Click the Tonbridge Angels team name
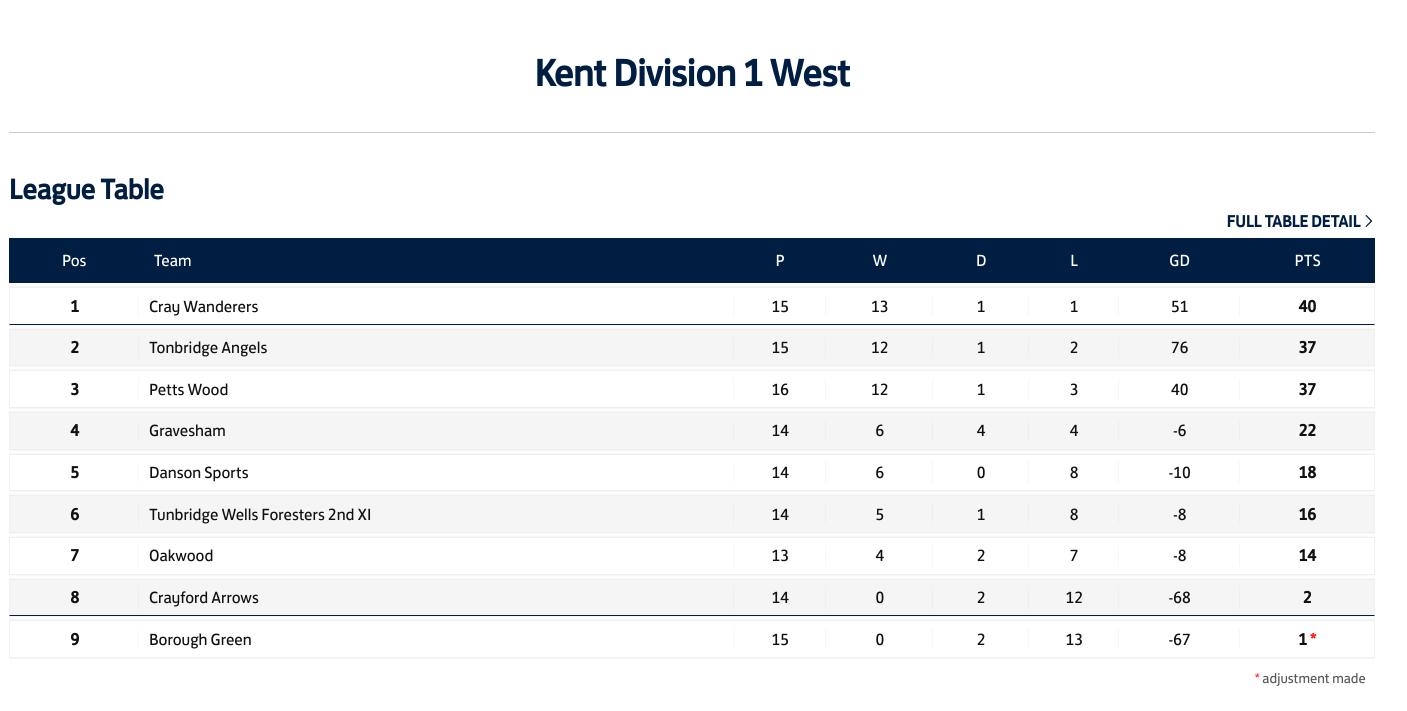Screen dimensions: 1407x711 point(208,348)
